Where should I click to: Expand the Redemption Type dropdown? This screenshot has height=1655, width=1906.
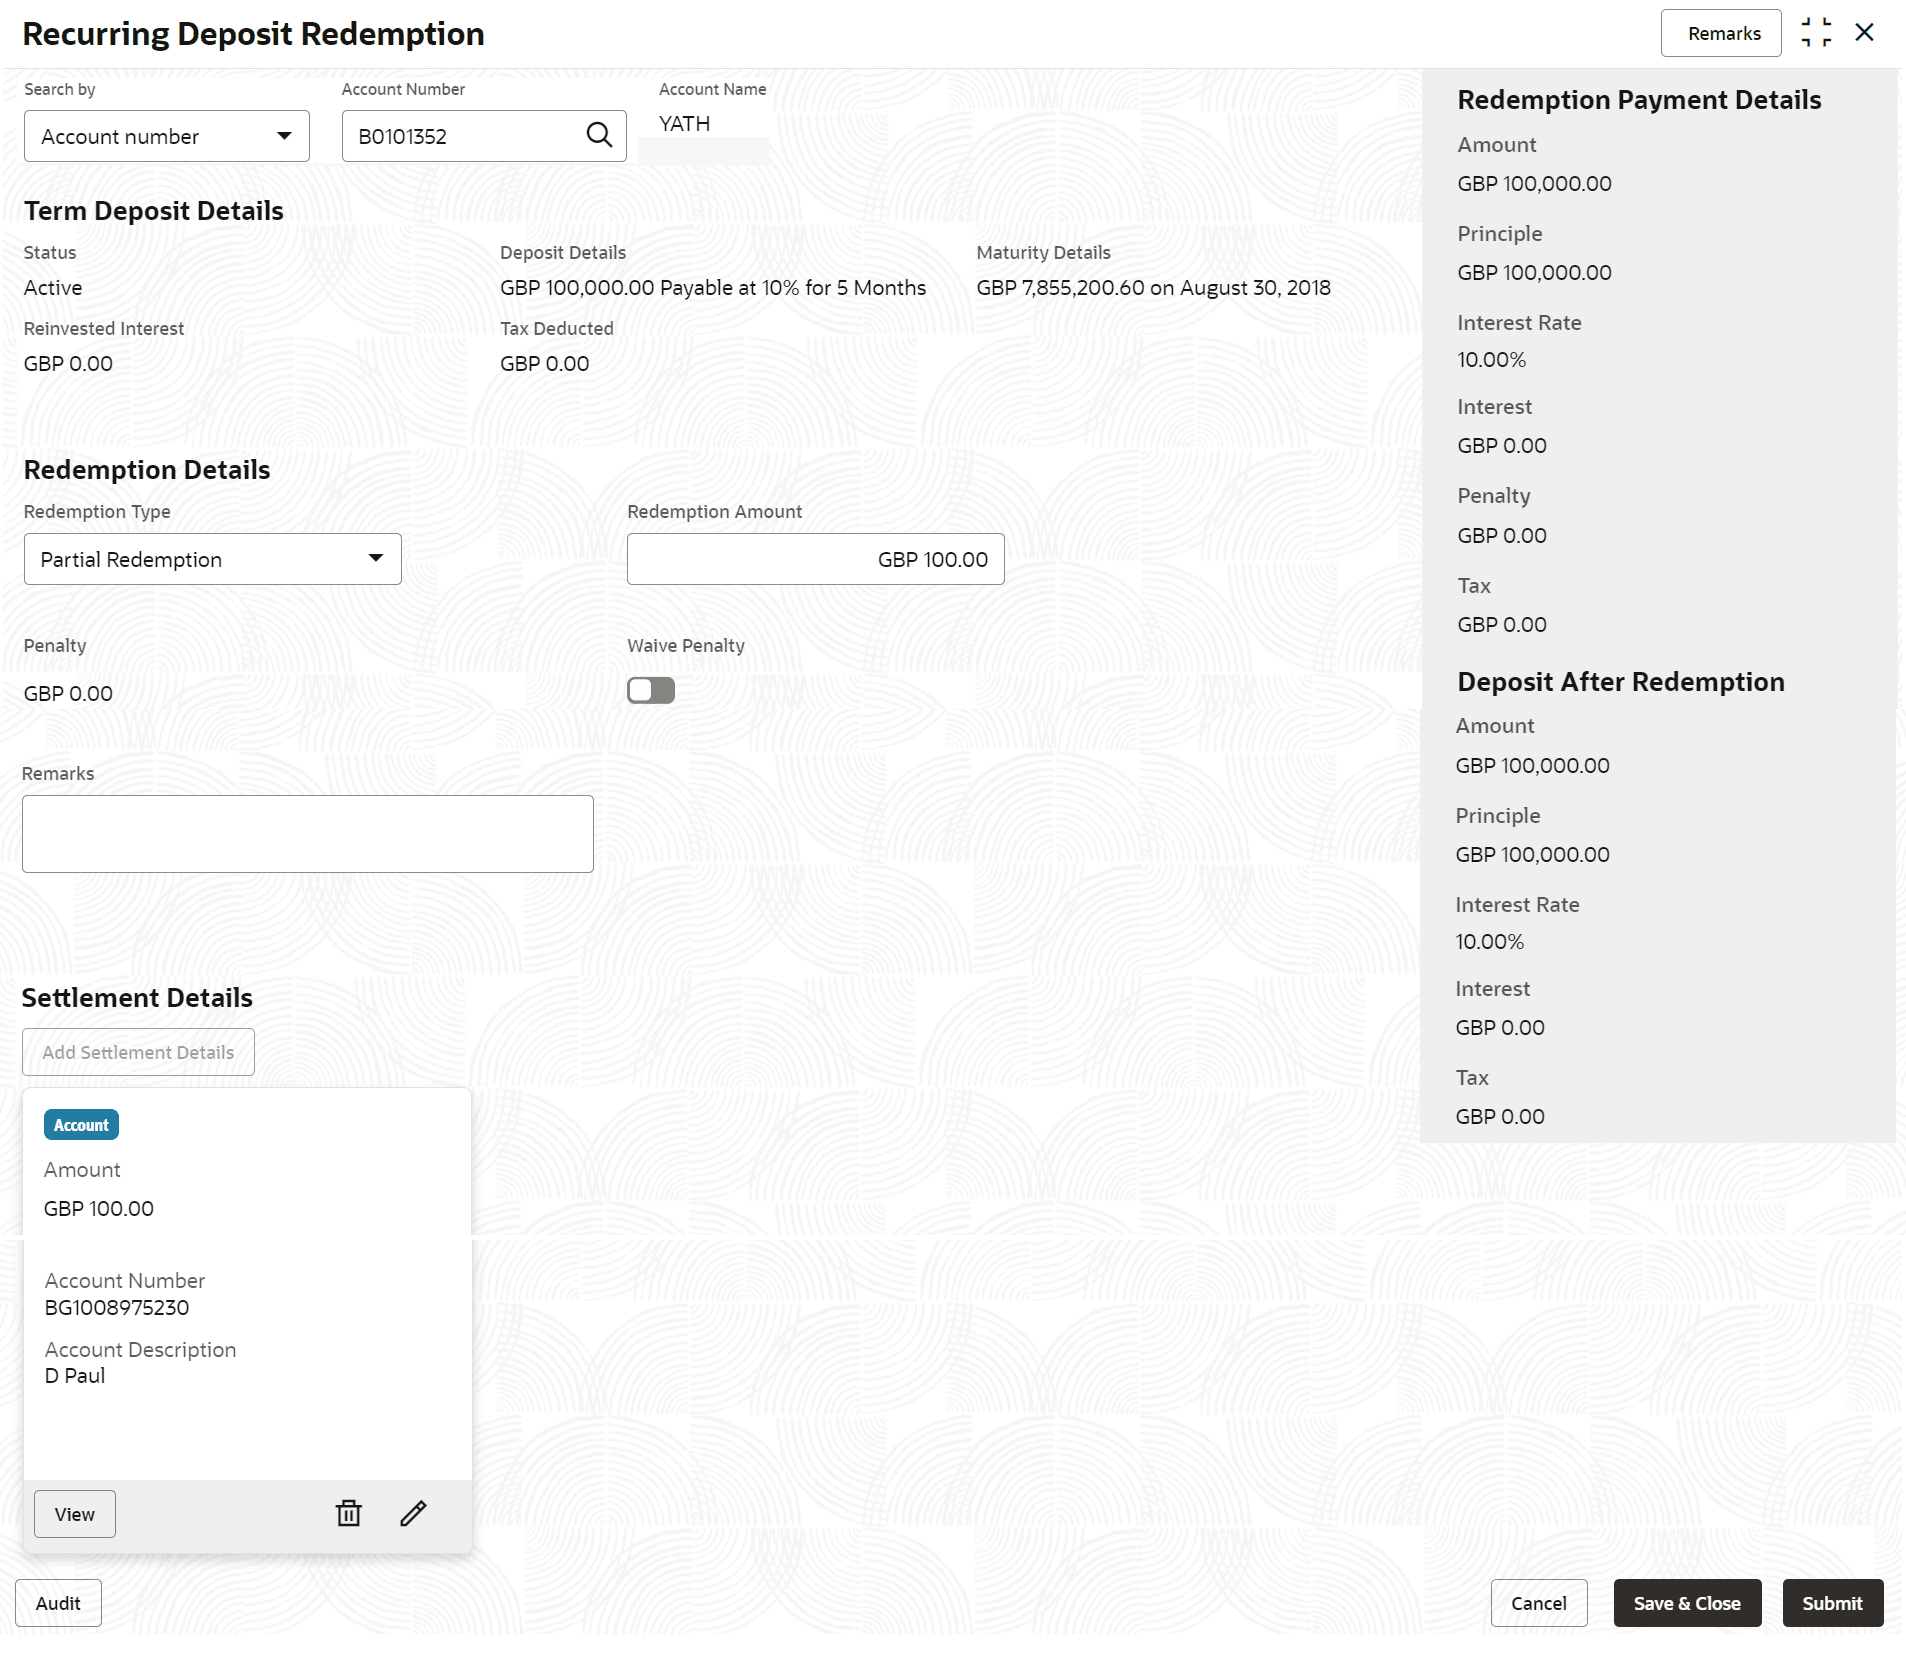pyautogui.click(x=212, y=559)
